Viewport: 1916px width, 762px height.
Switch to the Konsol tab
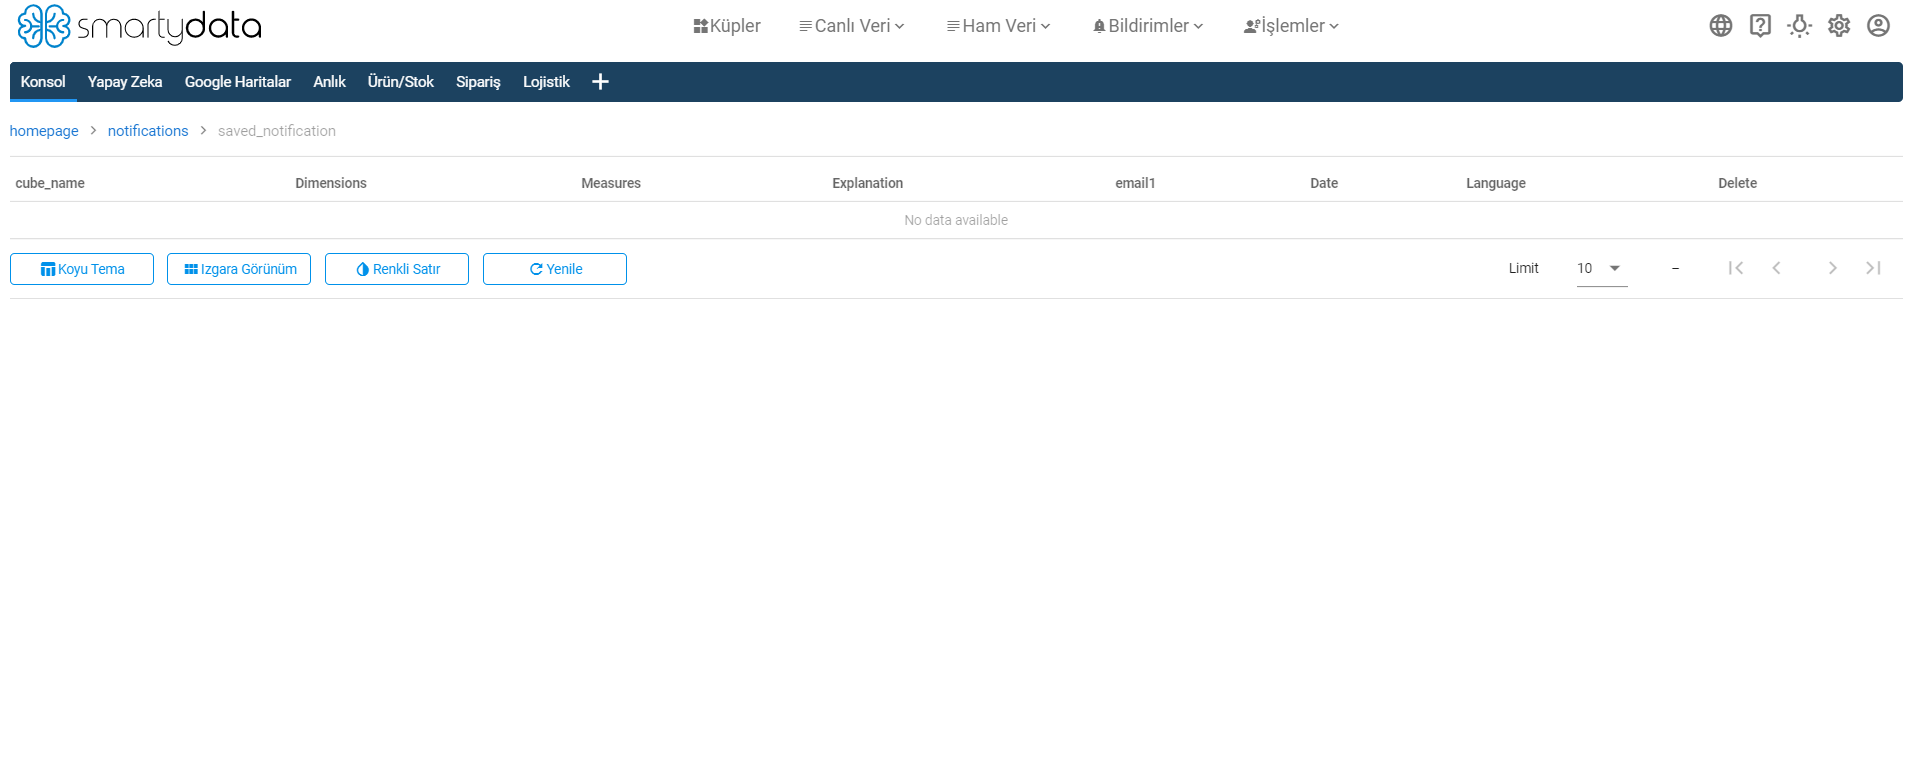43,82
